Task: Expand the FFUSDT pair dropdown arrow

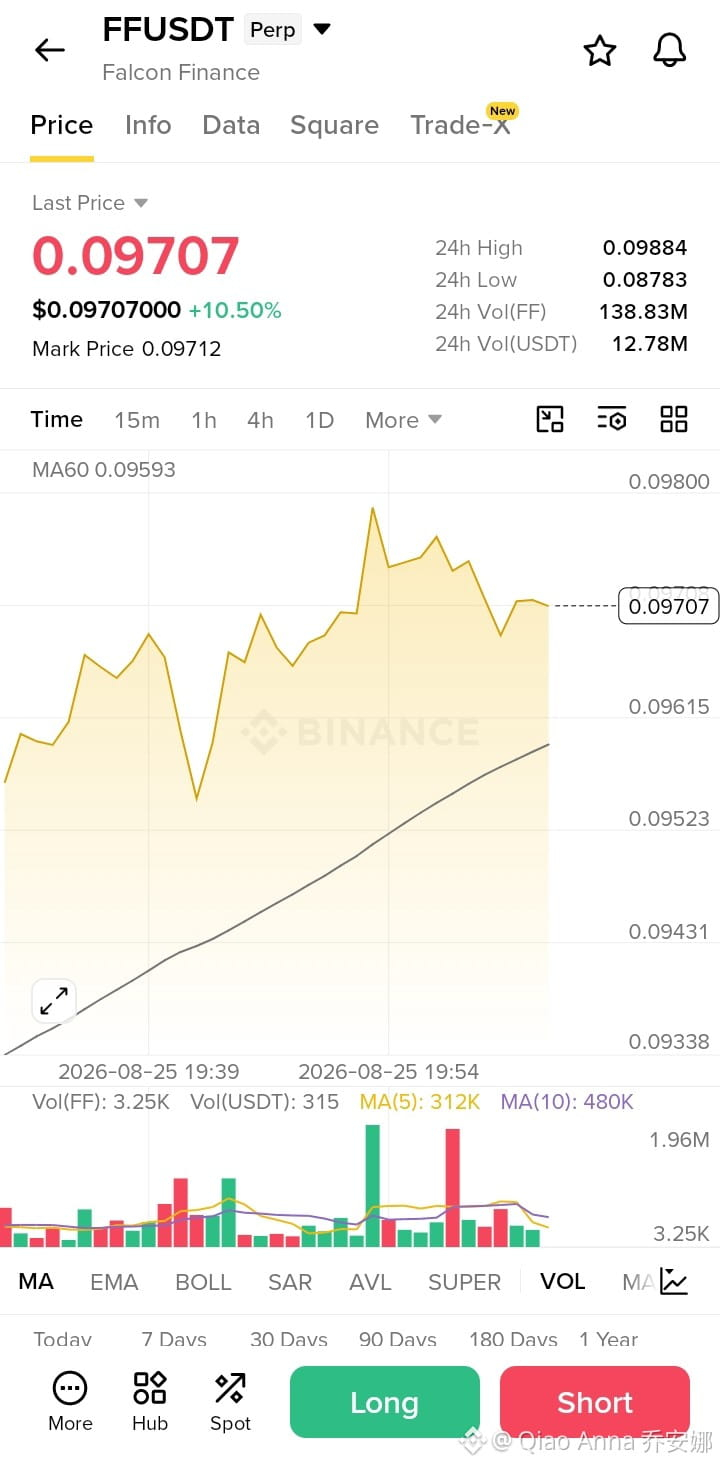Action: (x=322, y=29)
